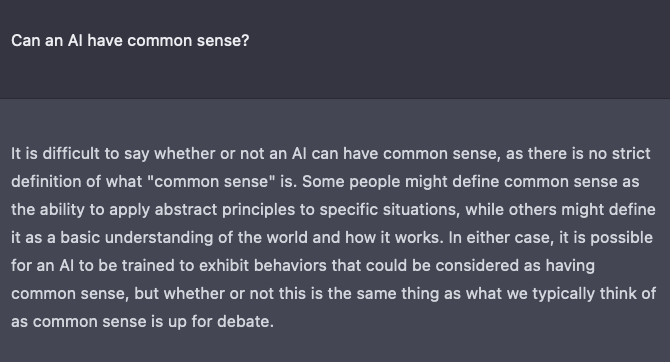Click the quoted phrase "common sense" in the answer

(x=212, y=182)
